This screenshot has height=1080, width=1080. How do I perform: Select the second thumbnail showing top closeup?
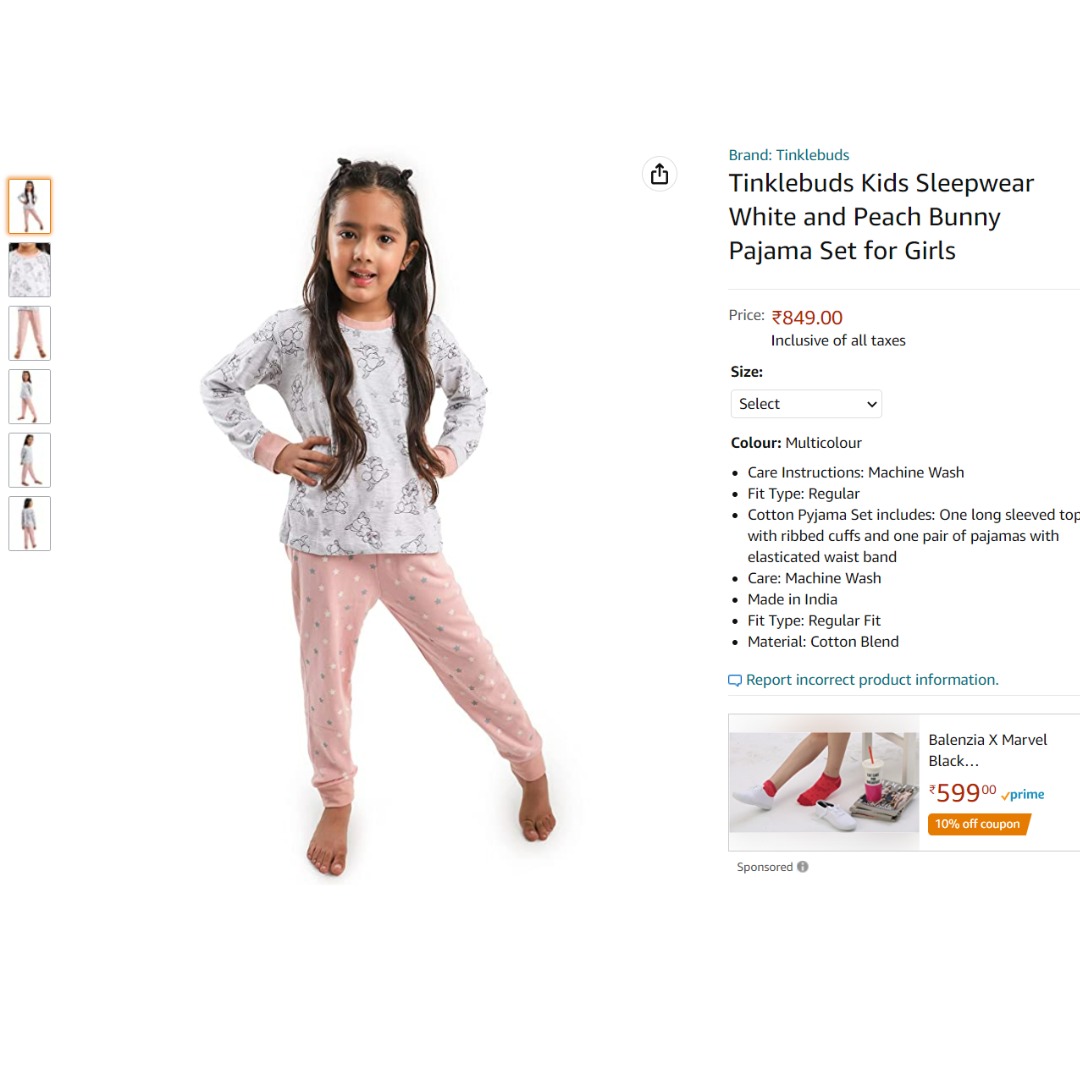click(x=30, y=269)
